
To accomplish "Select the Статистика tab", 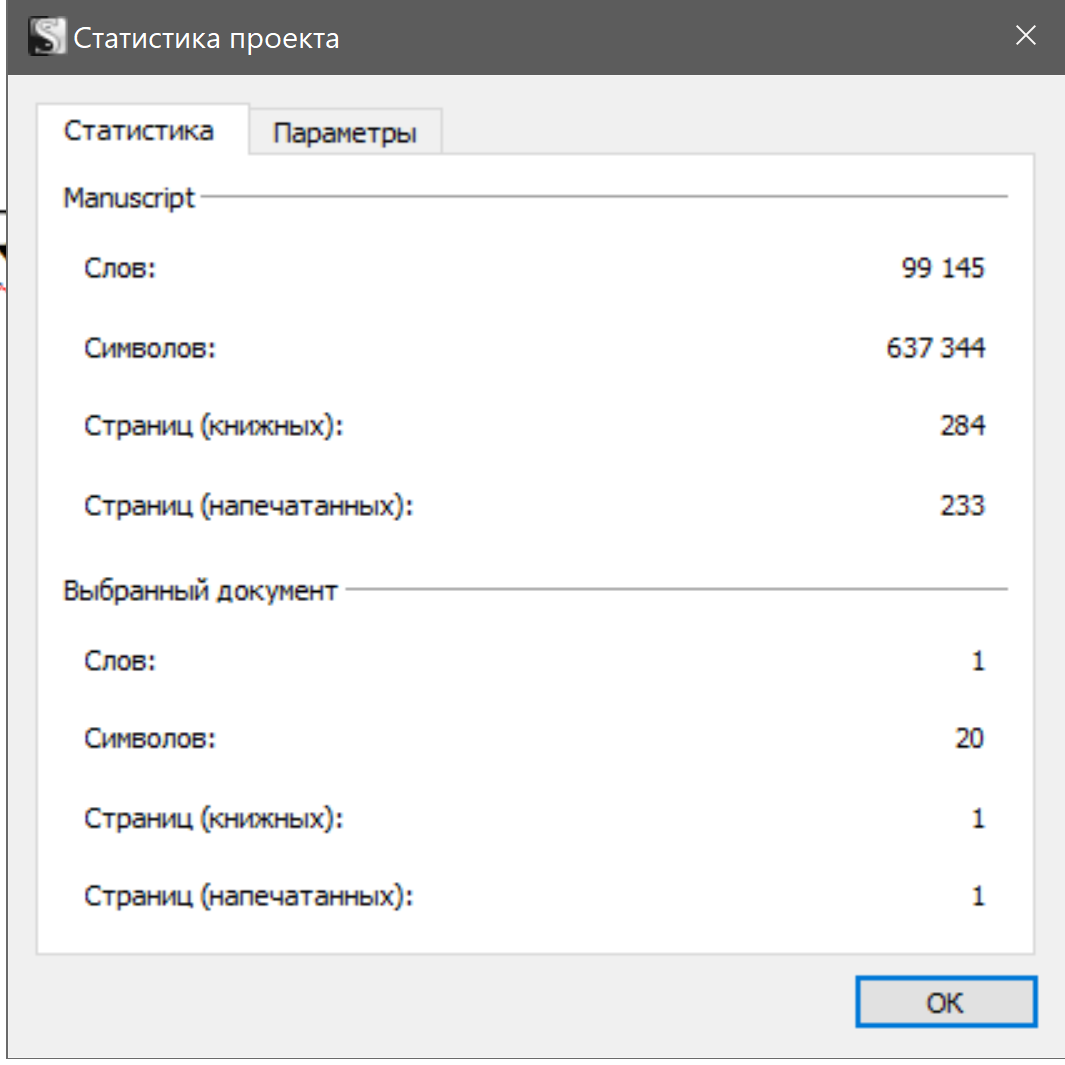I will [x=139, y=131].
